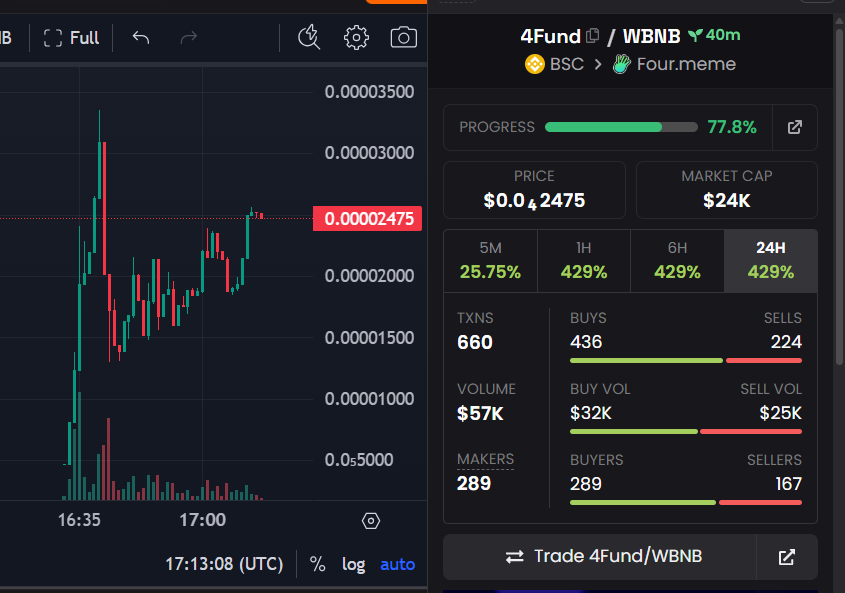This screenshot has width=845, height=593.
Task: Click the 0.00003500 price axis label
Action: 369,92
